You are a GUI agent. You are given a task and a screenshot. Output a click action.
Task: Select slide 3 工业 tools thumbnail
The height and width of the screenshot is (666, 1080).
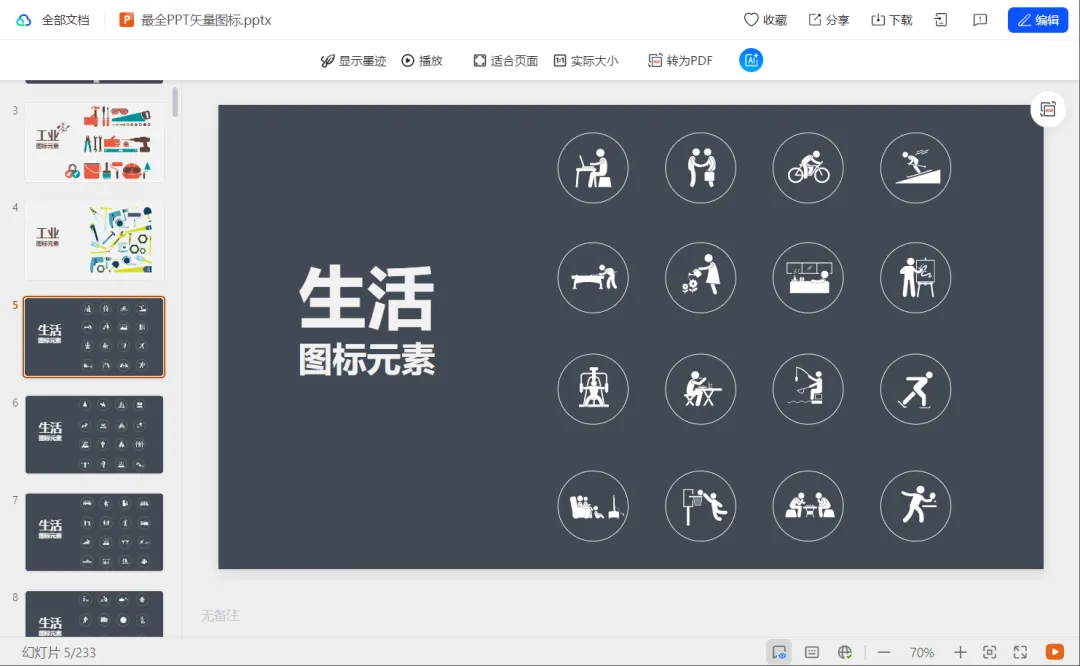point(94,143)
